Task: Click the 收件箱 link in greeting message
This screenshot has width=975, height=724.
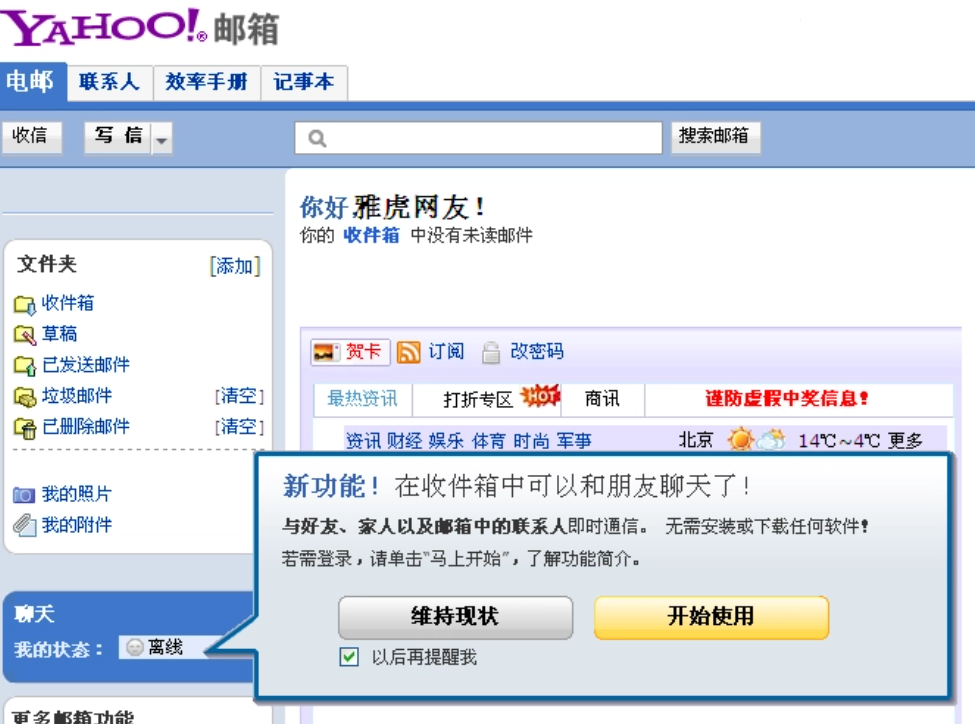Action: pos(371,236)
